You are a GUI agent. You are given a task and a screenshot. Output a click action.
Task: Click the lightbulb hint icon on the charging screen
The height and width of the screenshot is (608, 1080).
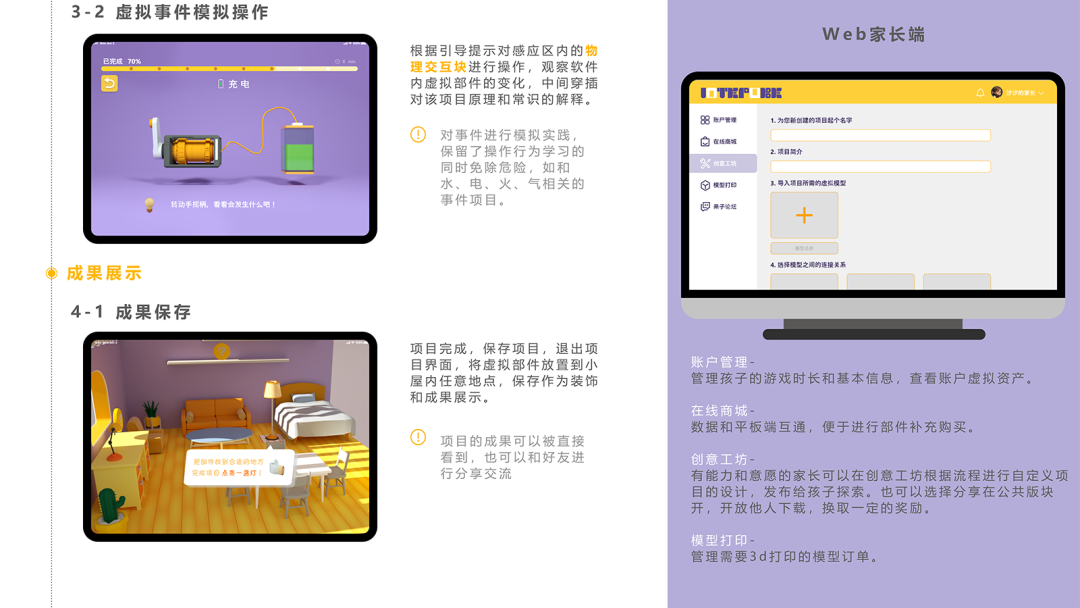coord(149,205)
